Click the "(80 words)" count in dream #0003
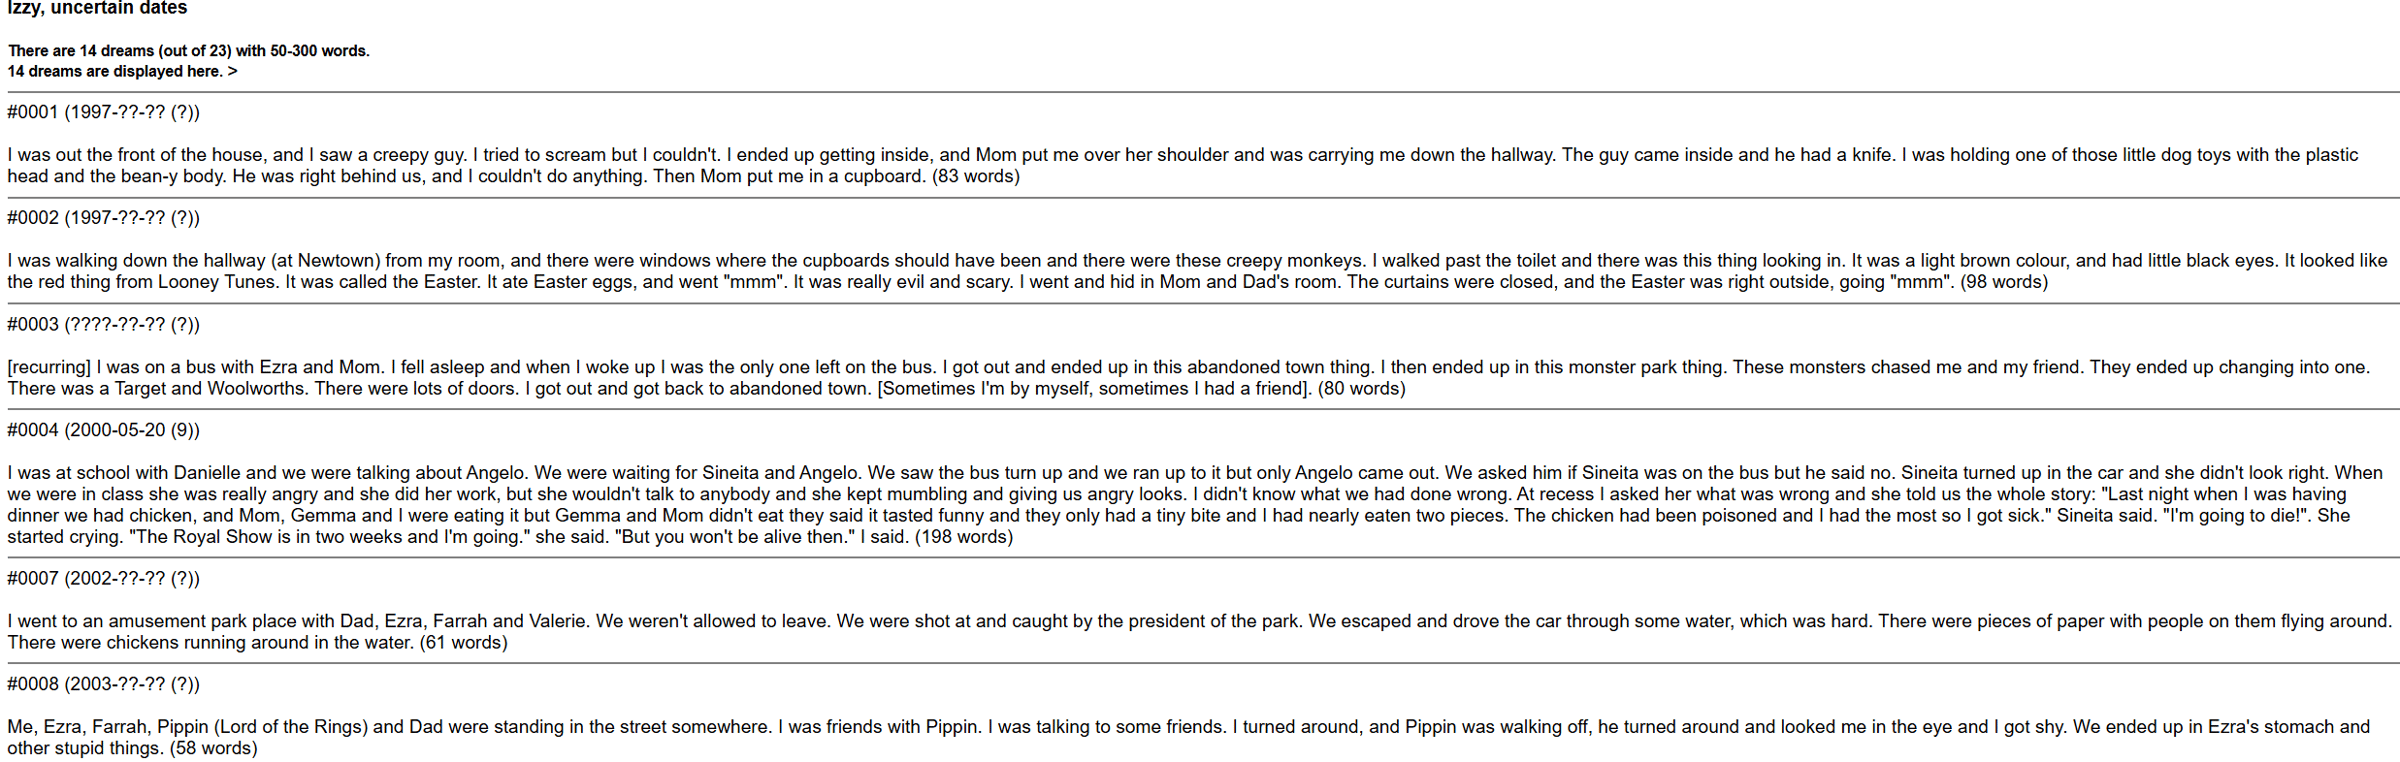Viewport: 2400px width, 762px height. point(1362,389)
